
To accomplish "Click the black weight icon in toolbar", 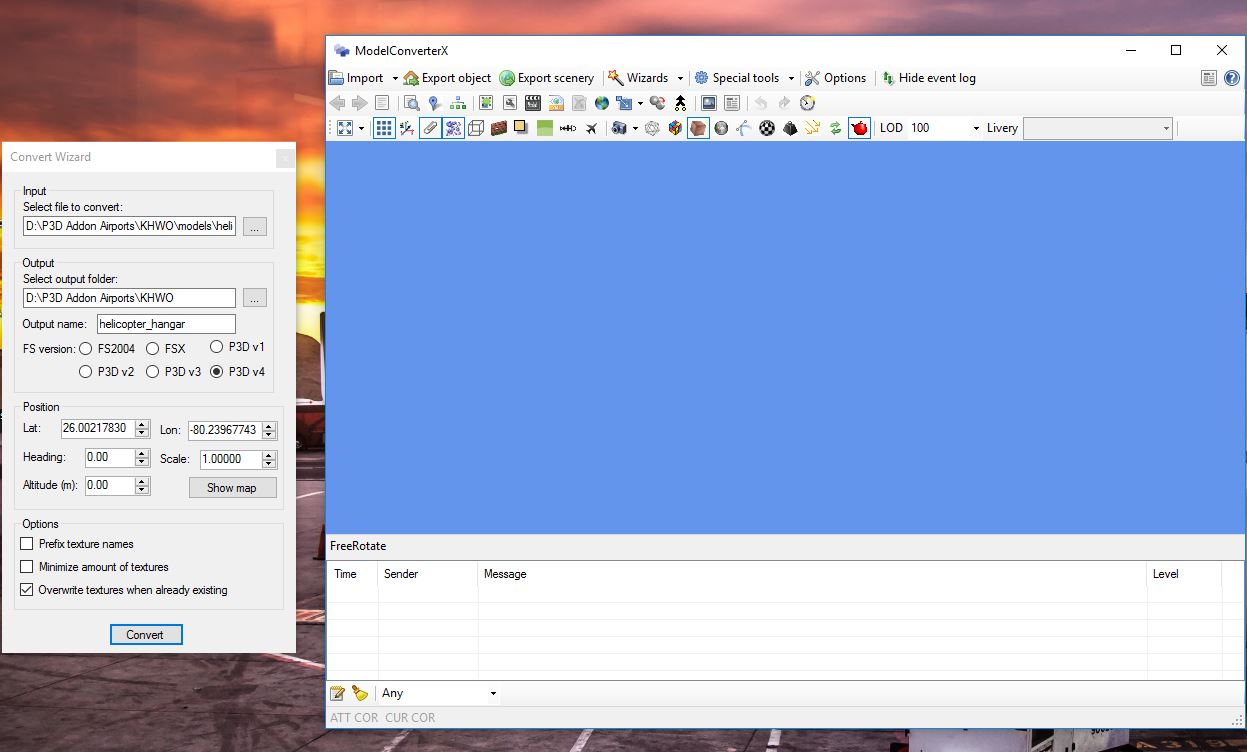I will click(790, 128).
